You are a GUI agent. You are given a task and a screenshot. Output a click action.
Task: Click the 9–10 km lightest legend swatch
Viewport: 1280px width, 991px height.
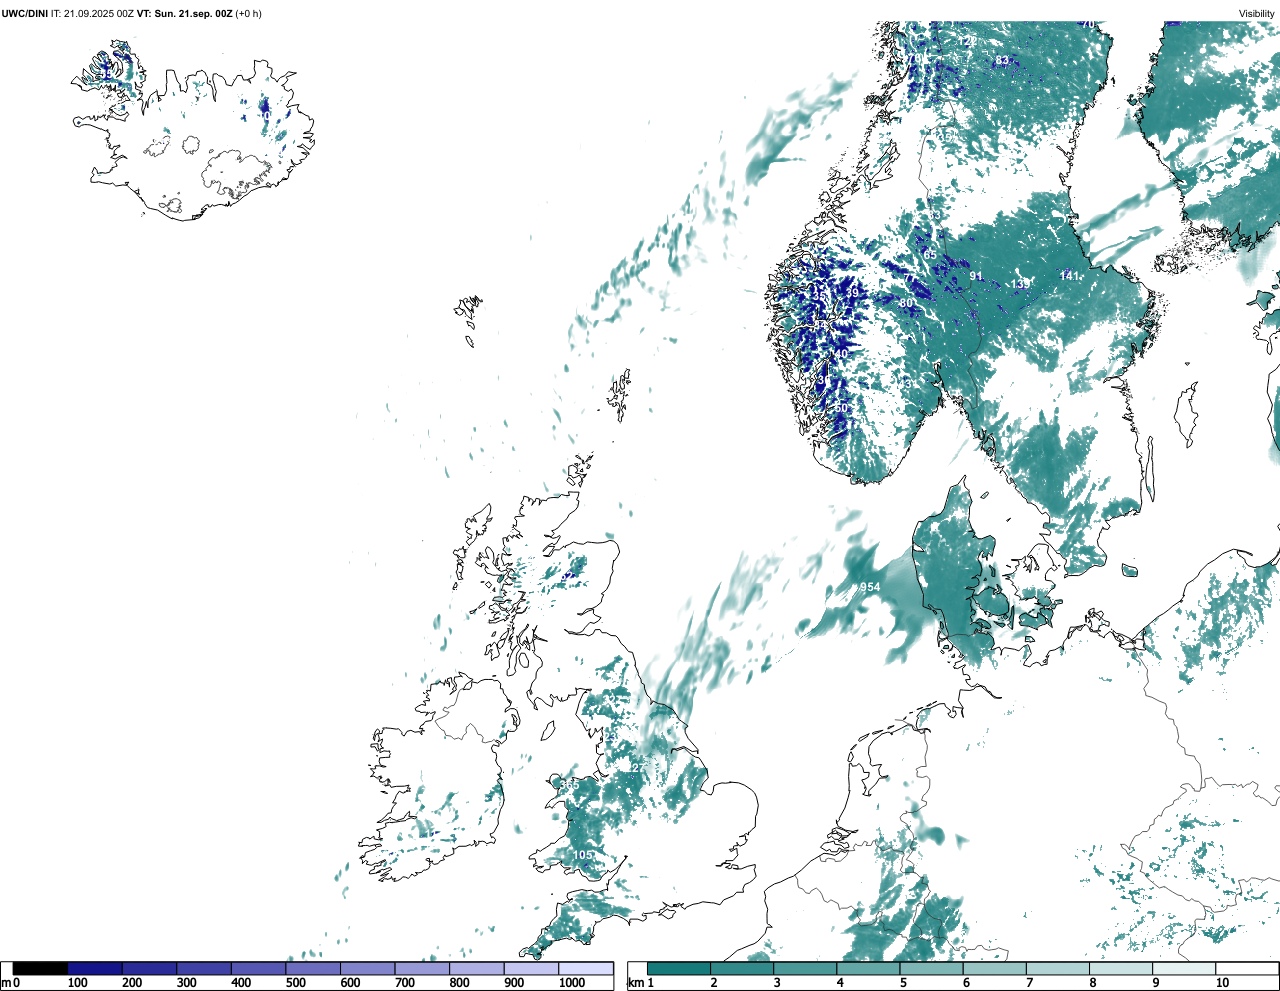[1184, 968]
